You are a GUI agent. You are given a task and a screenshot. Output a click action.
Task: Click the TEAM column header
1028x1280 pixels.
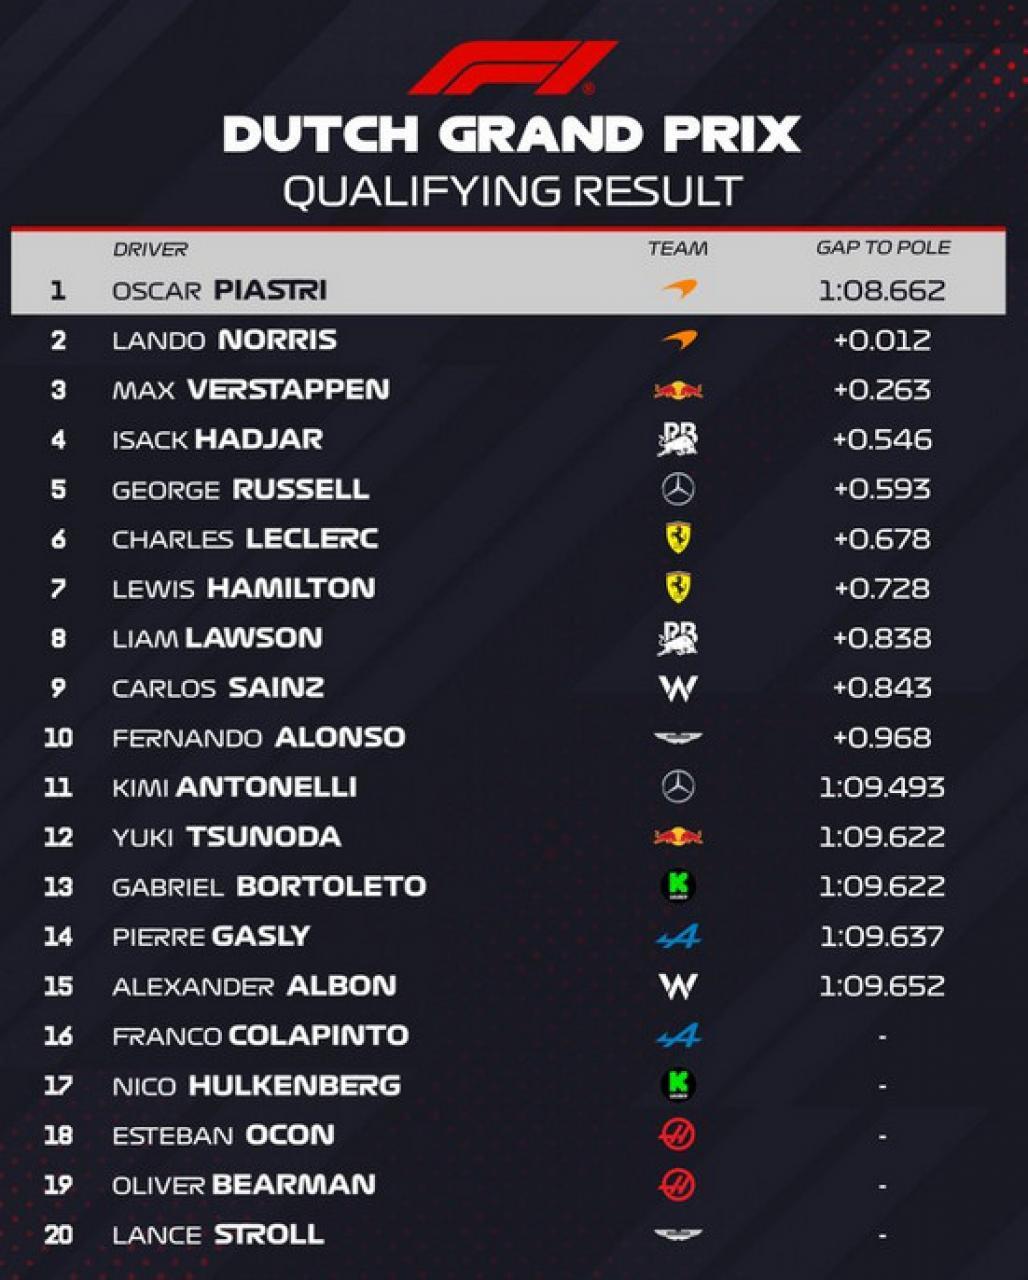point(677,249)
